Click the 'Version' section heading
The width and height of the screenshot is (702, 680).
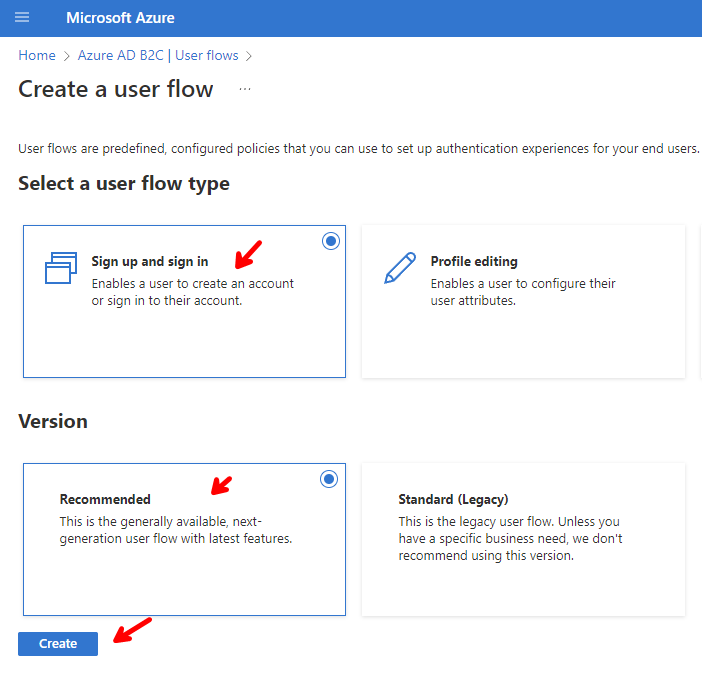click(53, 421)
